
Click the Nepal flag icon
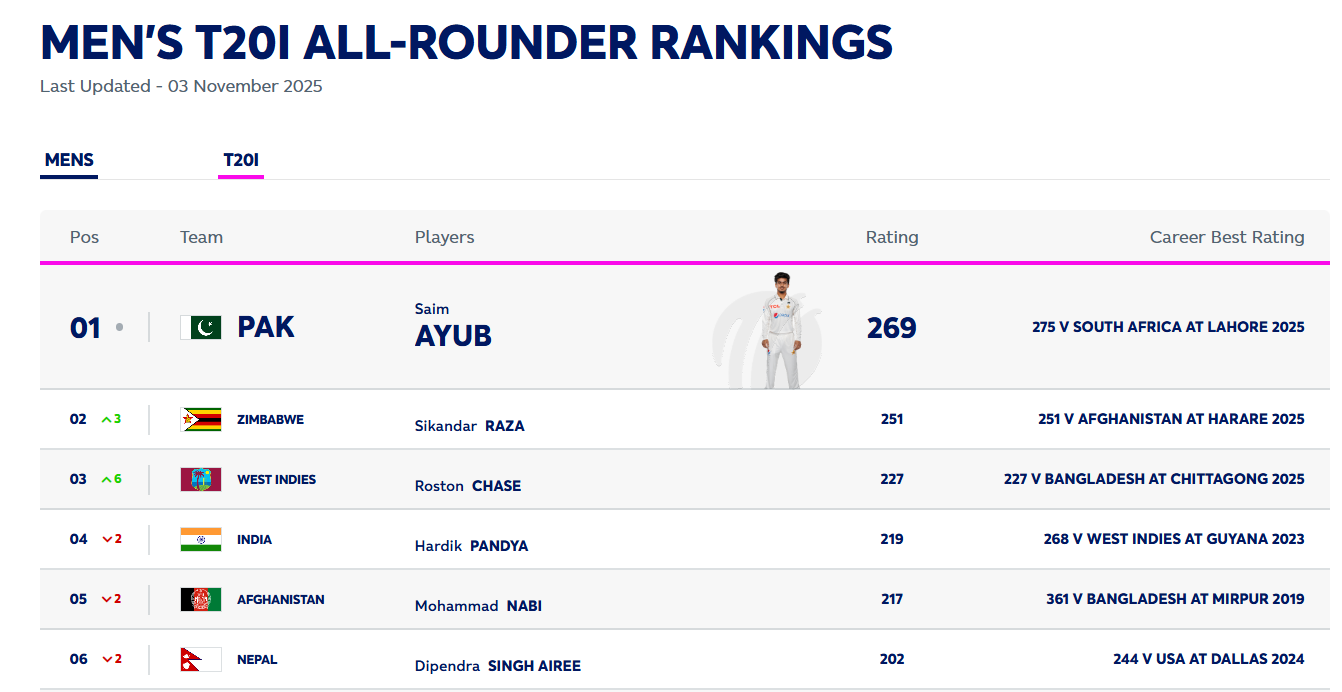click(x=200, y=659)
